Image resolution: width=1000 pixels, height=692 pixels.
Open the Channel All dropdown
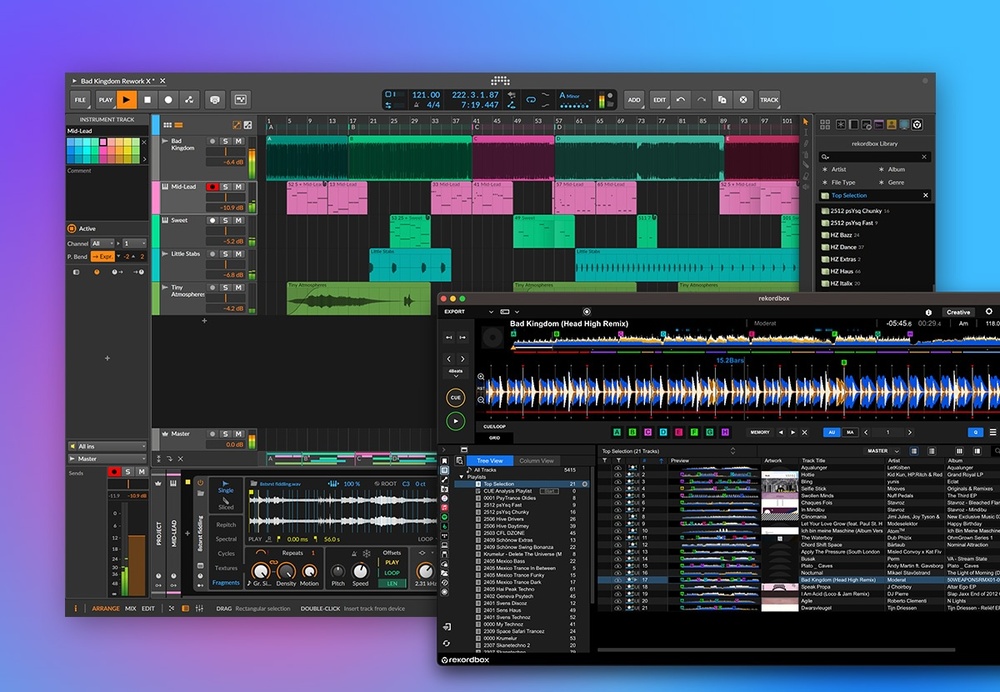(x=102, y=244)
